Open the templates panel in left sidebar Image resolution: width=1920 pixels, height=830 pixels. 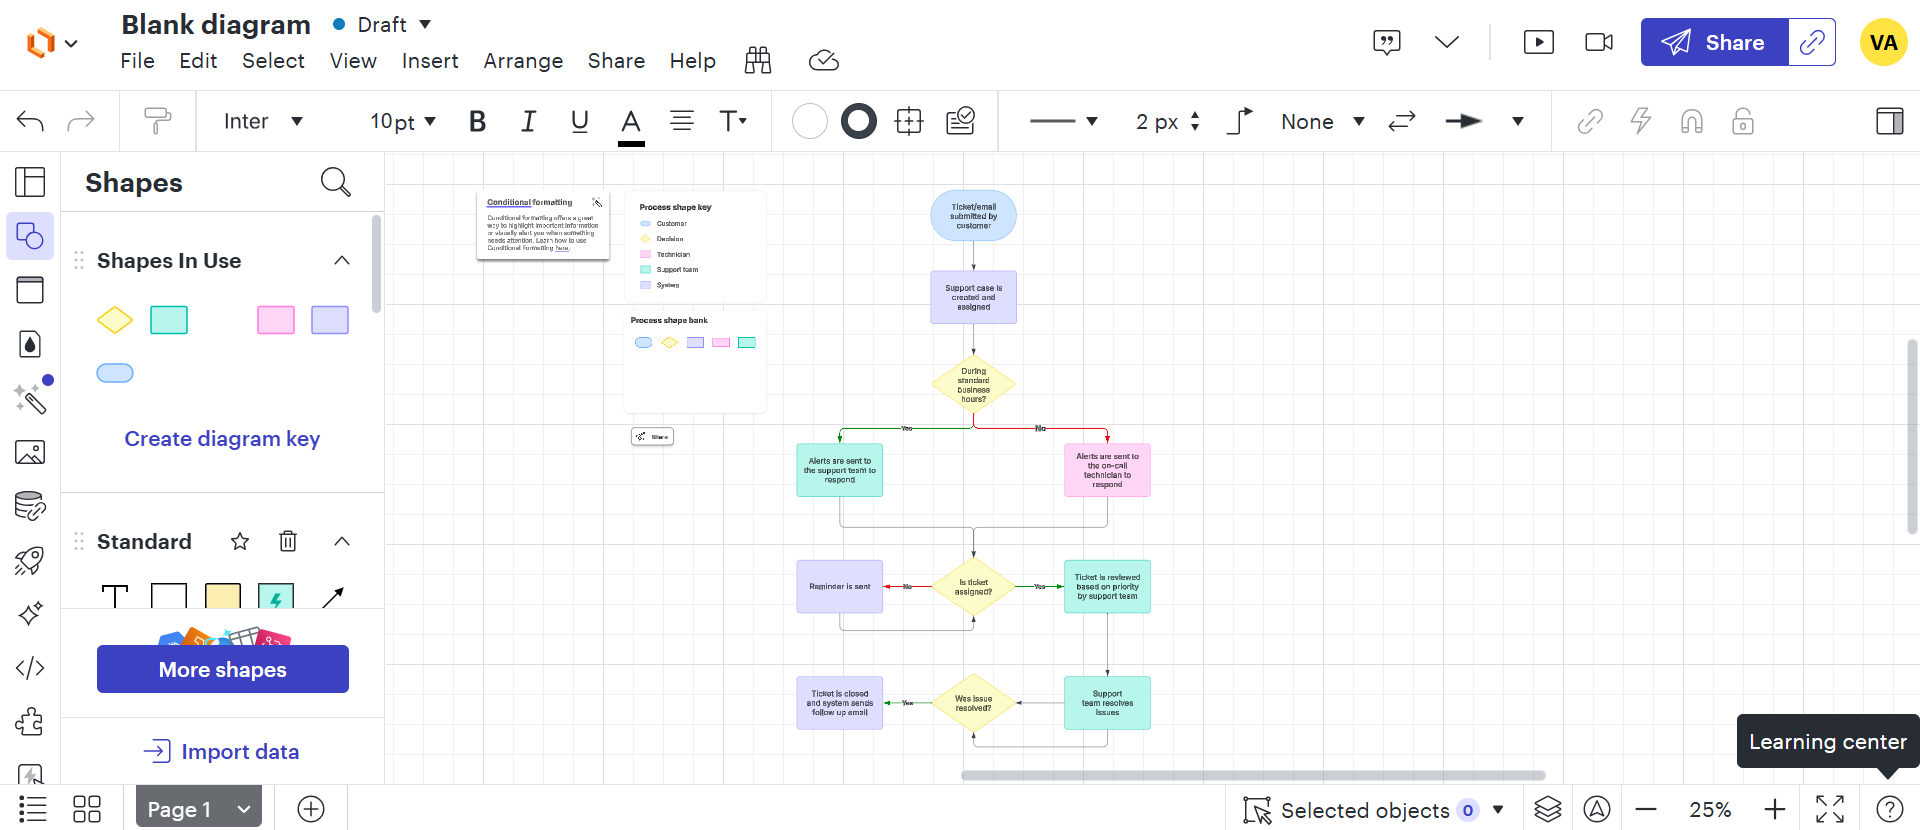30,182
